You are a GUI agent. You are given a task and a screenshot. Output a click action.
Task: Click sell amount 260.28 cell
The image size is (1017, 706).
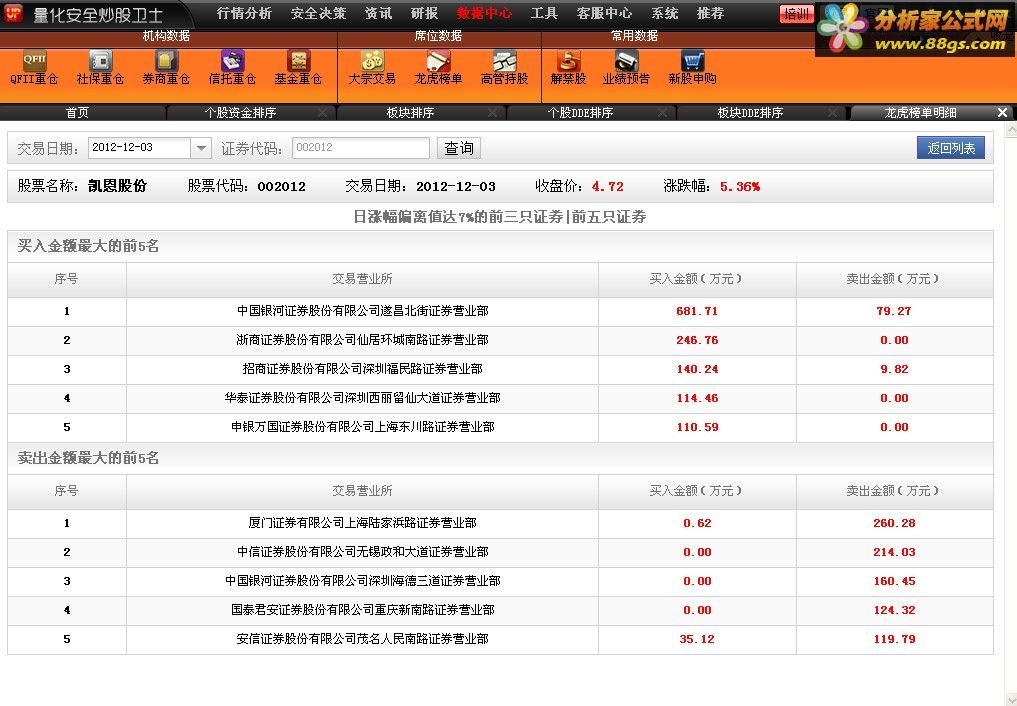tap(894, 523)
